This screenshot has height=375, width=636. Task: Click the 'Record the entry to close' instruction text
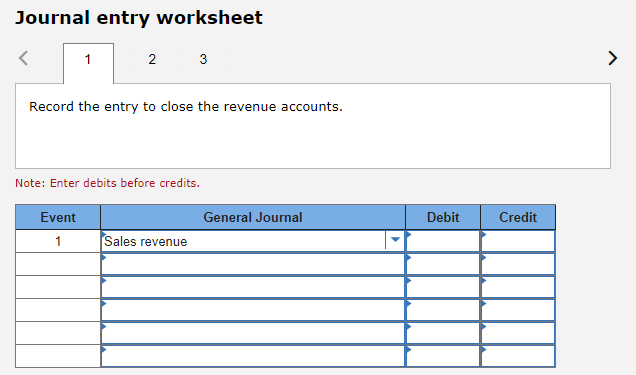pyautogui.click(x=186, y=107)
